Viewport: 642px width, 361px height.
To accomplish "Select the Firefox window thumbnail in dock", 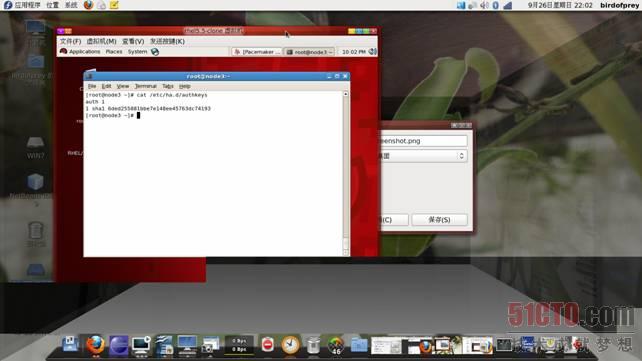I will pyautogui.click(x=418, y=346).
